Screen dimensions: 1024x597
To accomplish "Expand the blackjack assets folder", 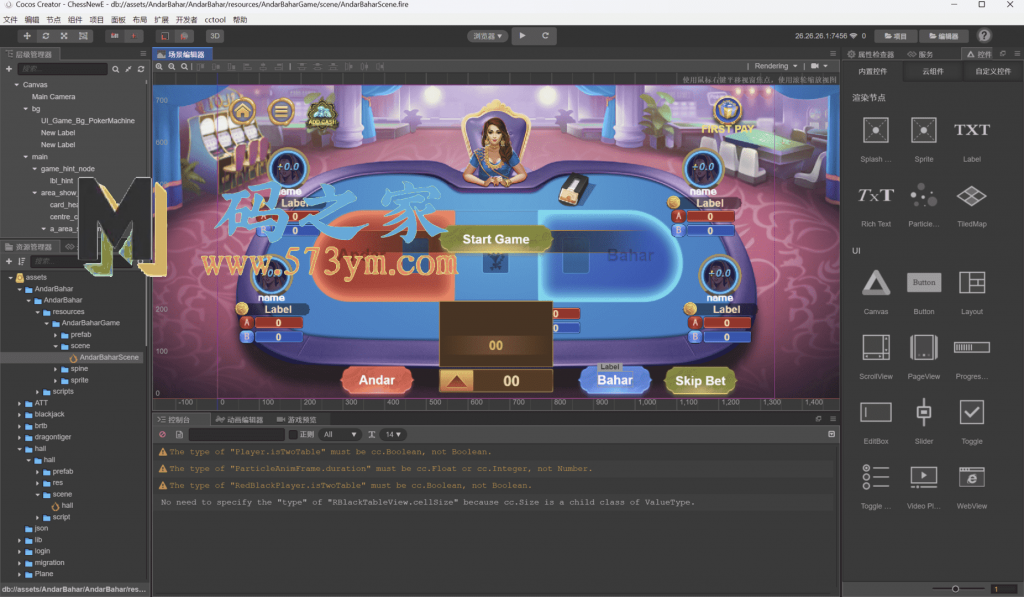I will point(20,415).
